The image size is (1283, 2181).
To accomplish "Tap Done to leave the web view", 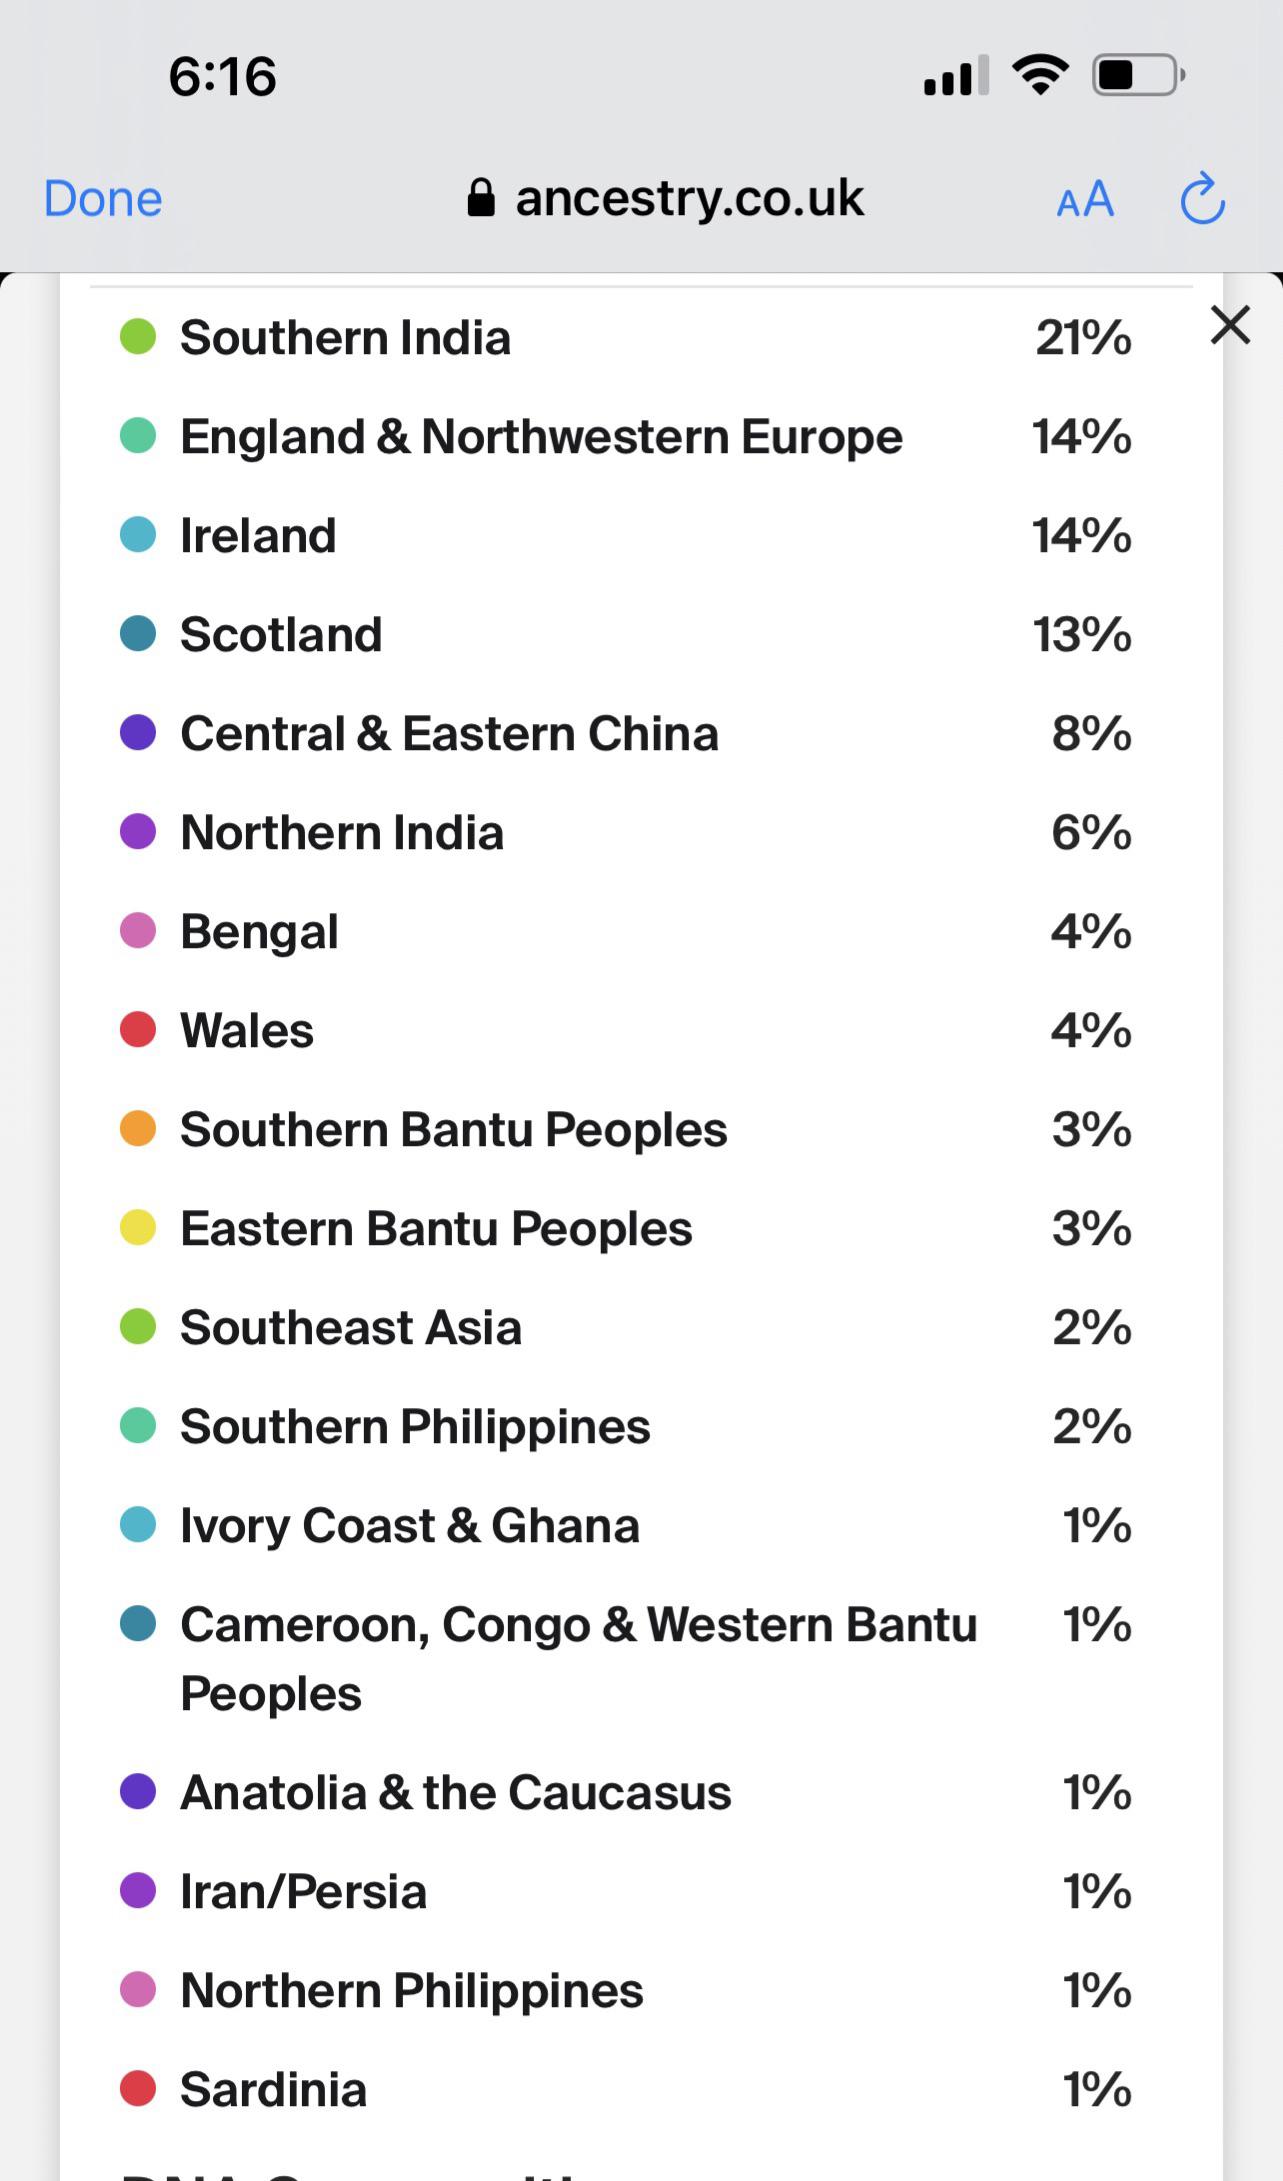I will [101, 198].
